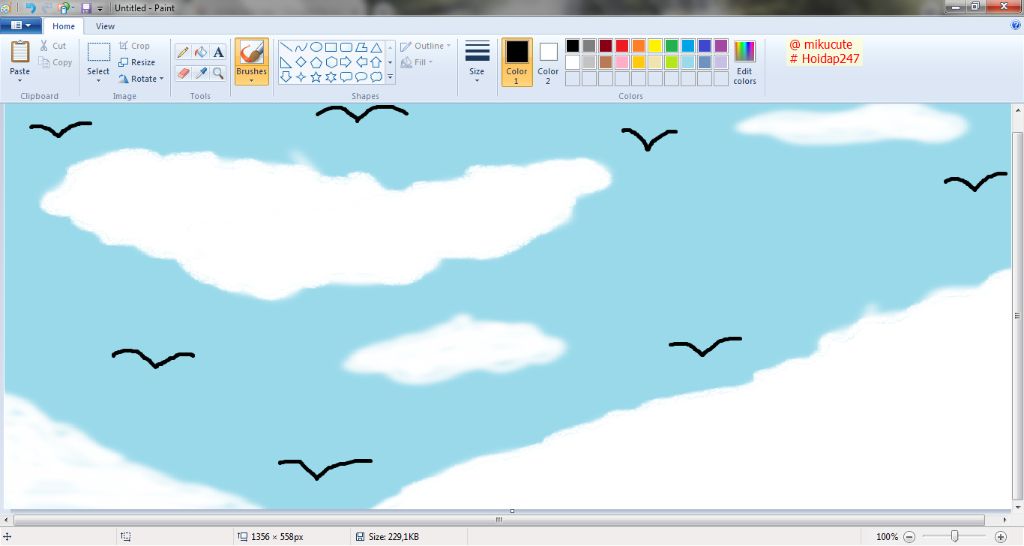Choose the Down arrow shape
This screenshot has width=1024, height=546.
click(x=285, y=77)
